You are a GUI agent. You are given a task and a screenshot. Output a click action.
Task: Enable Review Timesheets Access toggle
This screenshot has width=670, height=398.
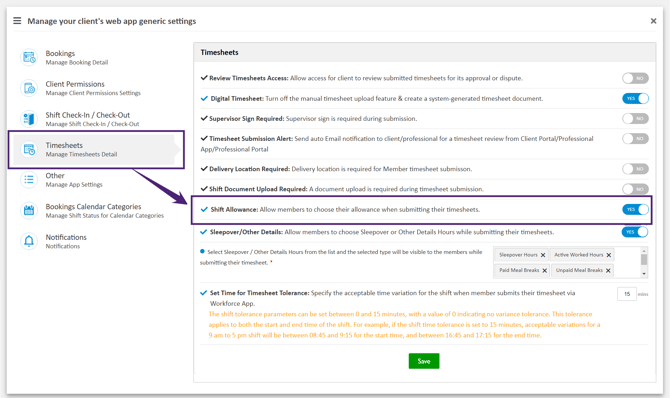click(x=635, y=78)
